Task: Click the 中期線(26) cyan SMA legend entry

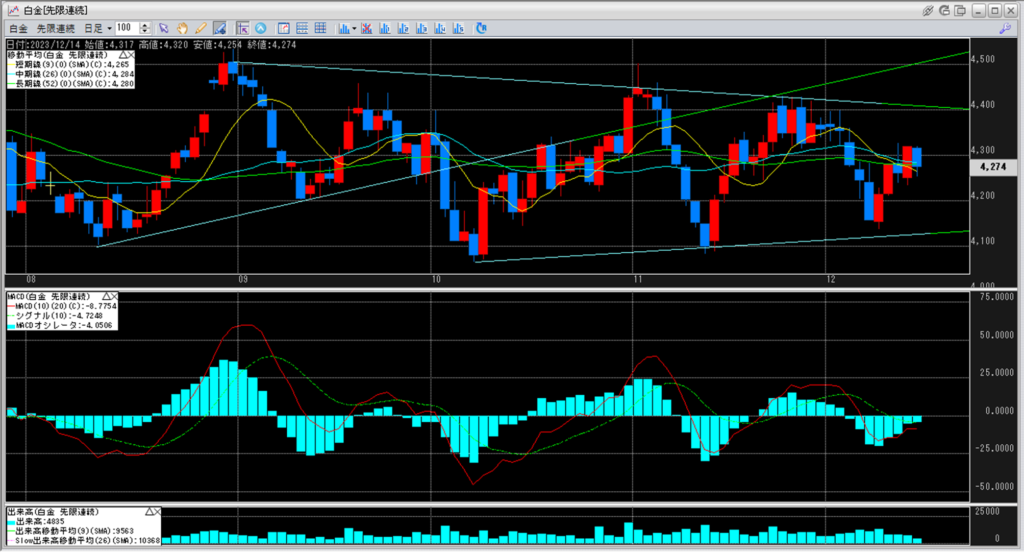Action: pos(71,74)
